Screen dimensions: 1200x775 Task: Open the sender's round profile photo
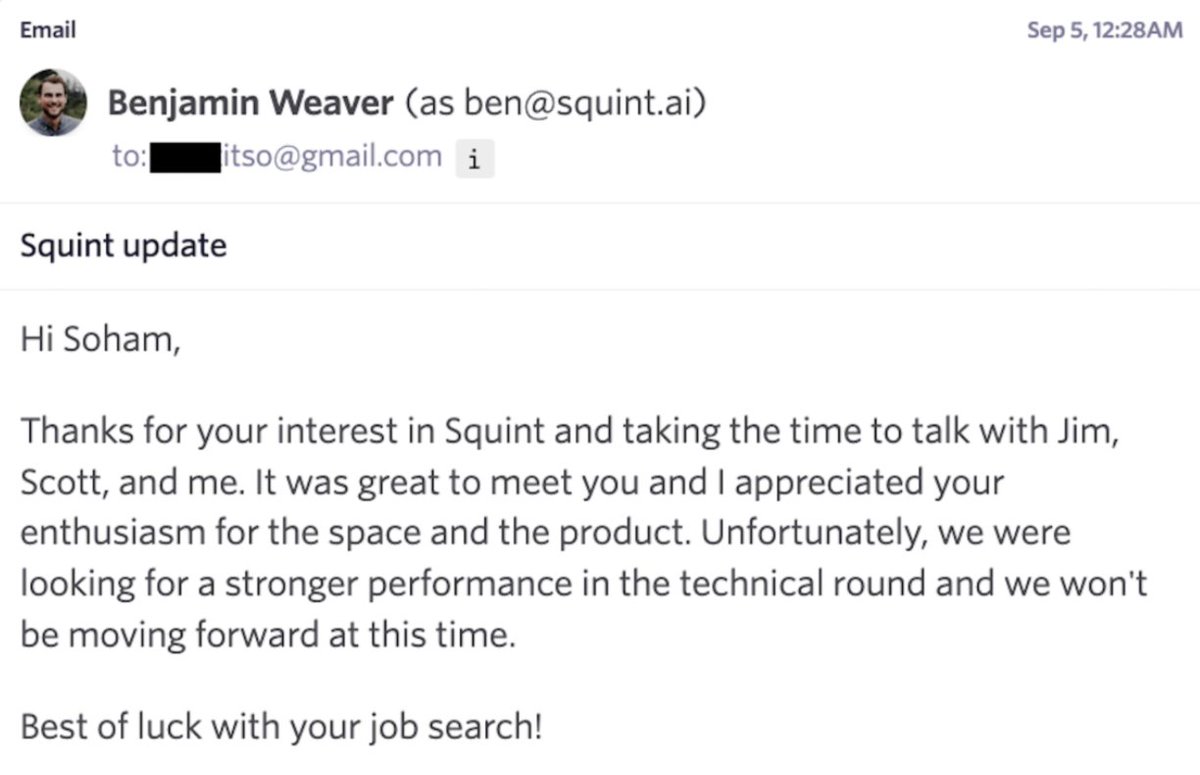53,103
